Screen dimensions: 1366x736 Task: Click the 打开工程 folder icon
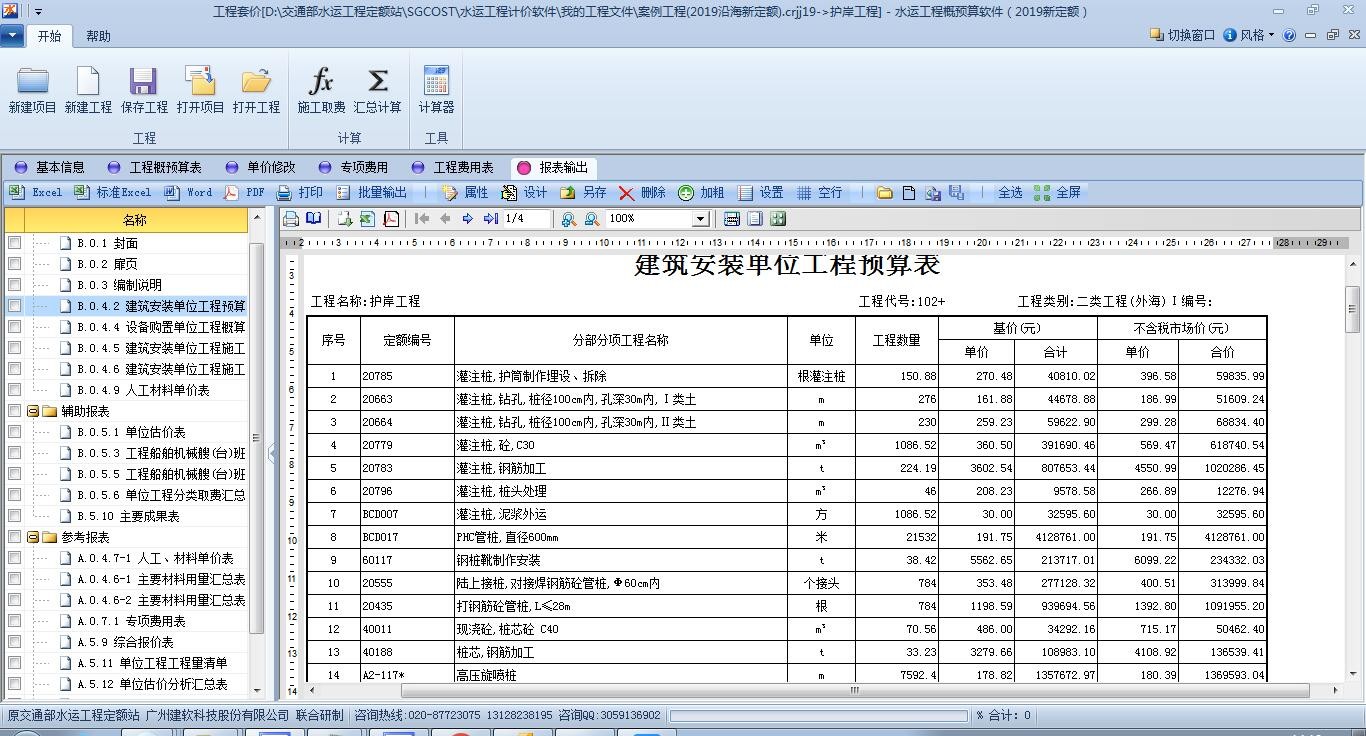coord(256,90)
